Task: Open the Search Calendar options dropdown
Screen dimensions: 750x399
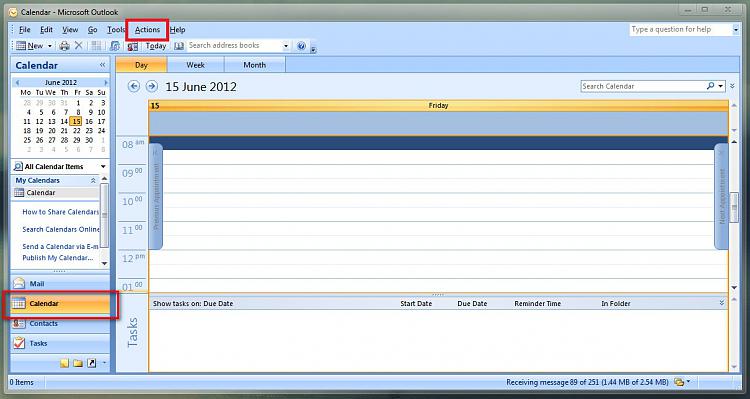Action: (720, 86)
